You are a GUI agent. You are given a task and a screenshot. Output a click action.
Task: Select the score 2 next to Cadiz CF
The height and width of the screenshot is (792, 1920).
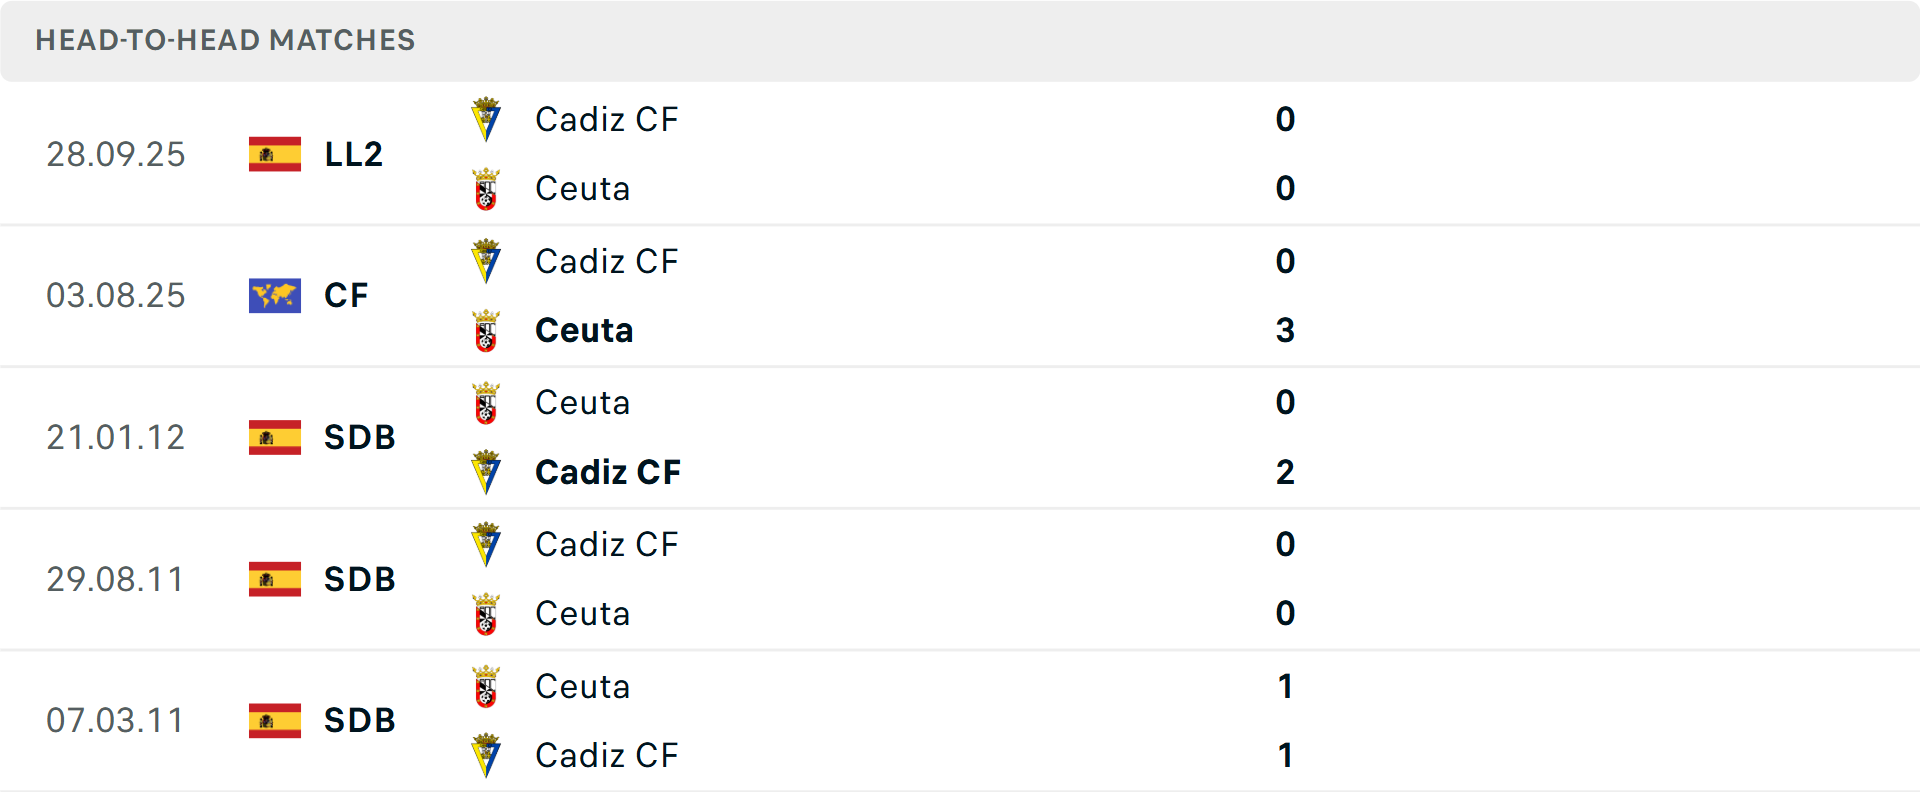point(1285,472)
